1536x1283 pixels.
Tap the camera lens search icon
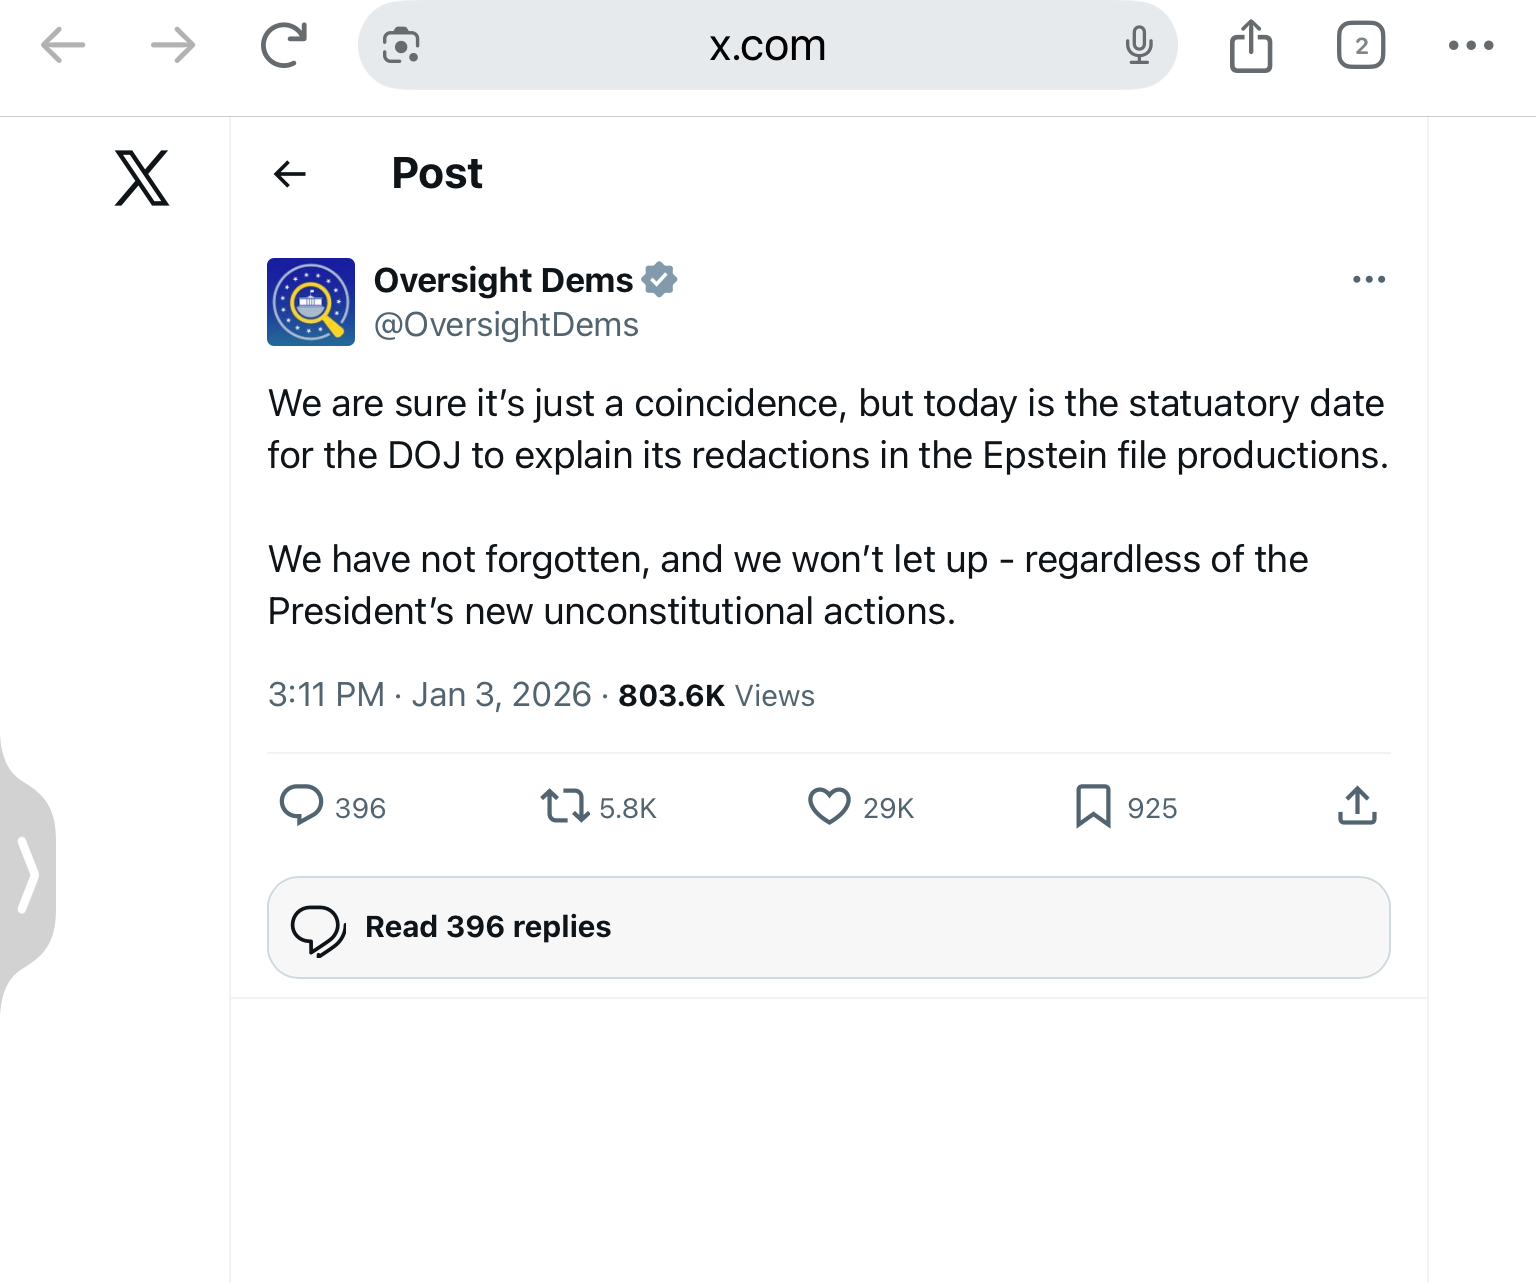pos(401,46)
